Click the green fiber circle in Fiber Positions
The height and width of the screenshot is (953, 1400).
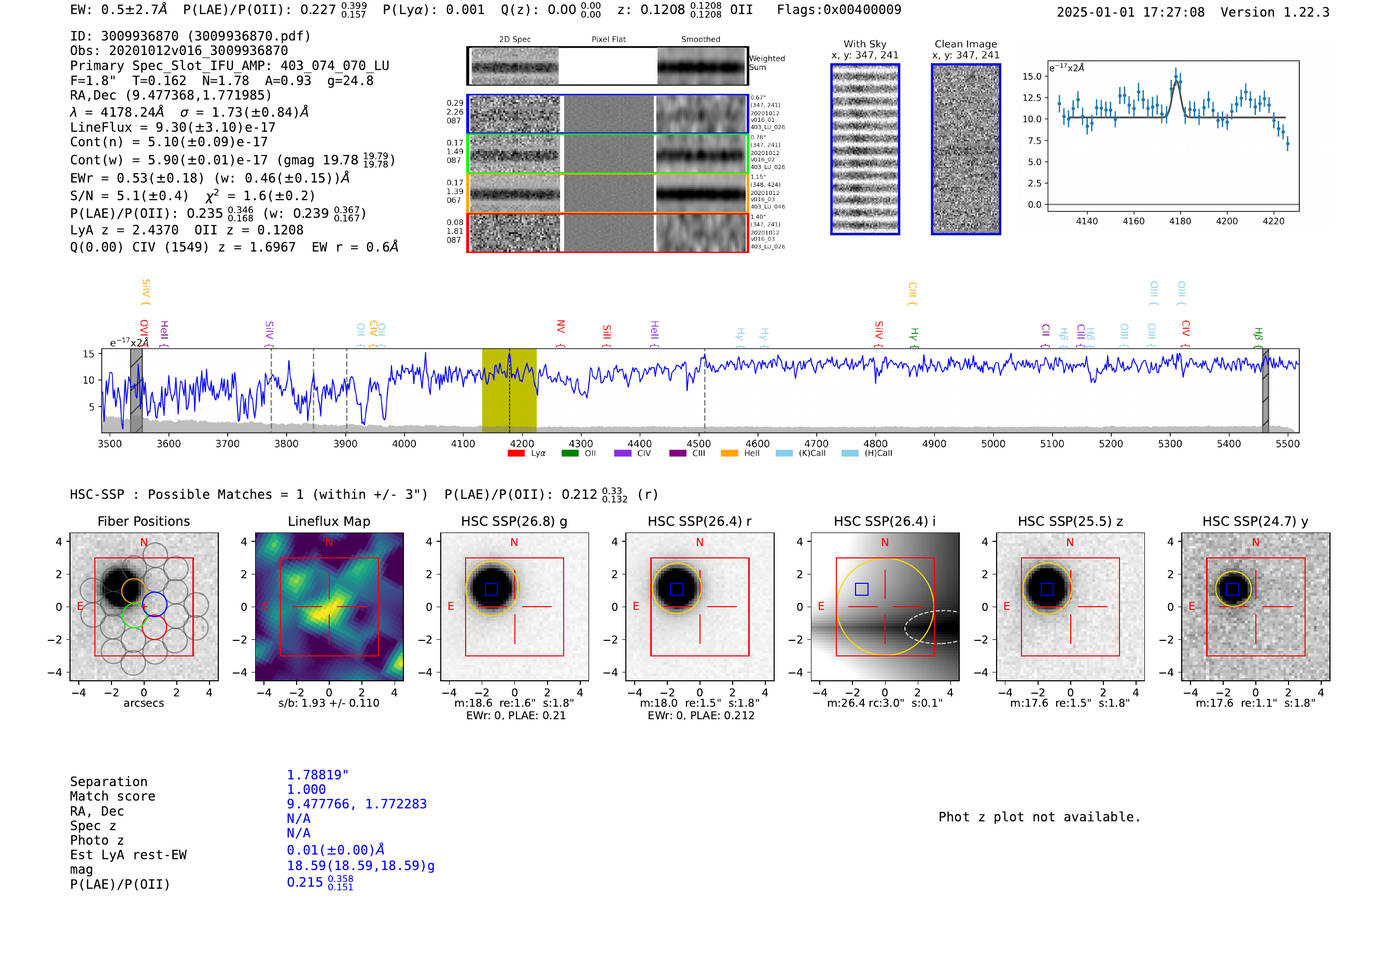[133, 616]
